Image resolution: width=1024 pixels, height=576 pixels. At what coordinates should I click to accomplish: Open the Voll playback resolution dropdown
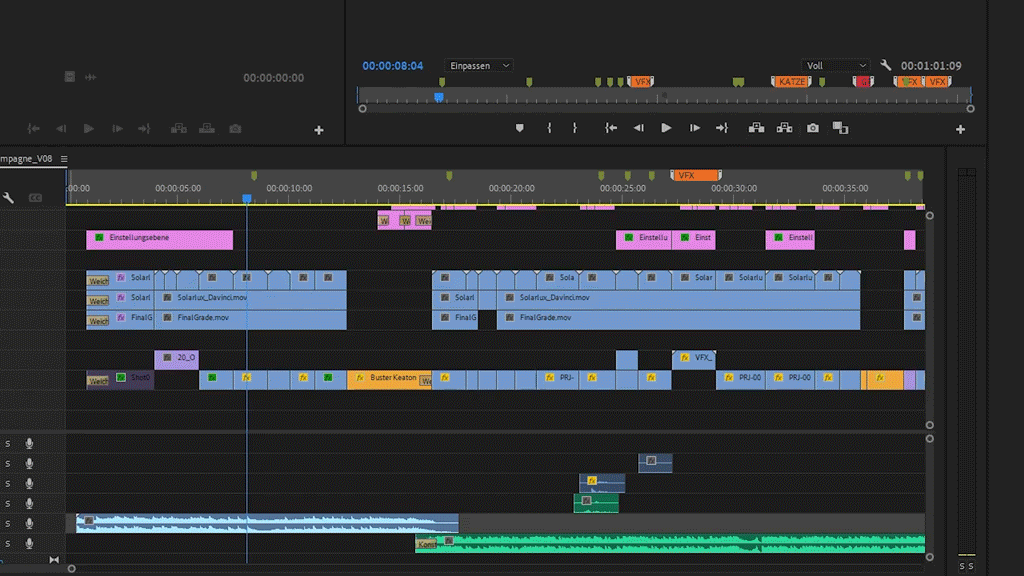pyautogui.click(x=836, y=66)
